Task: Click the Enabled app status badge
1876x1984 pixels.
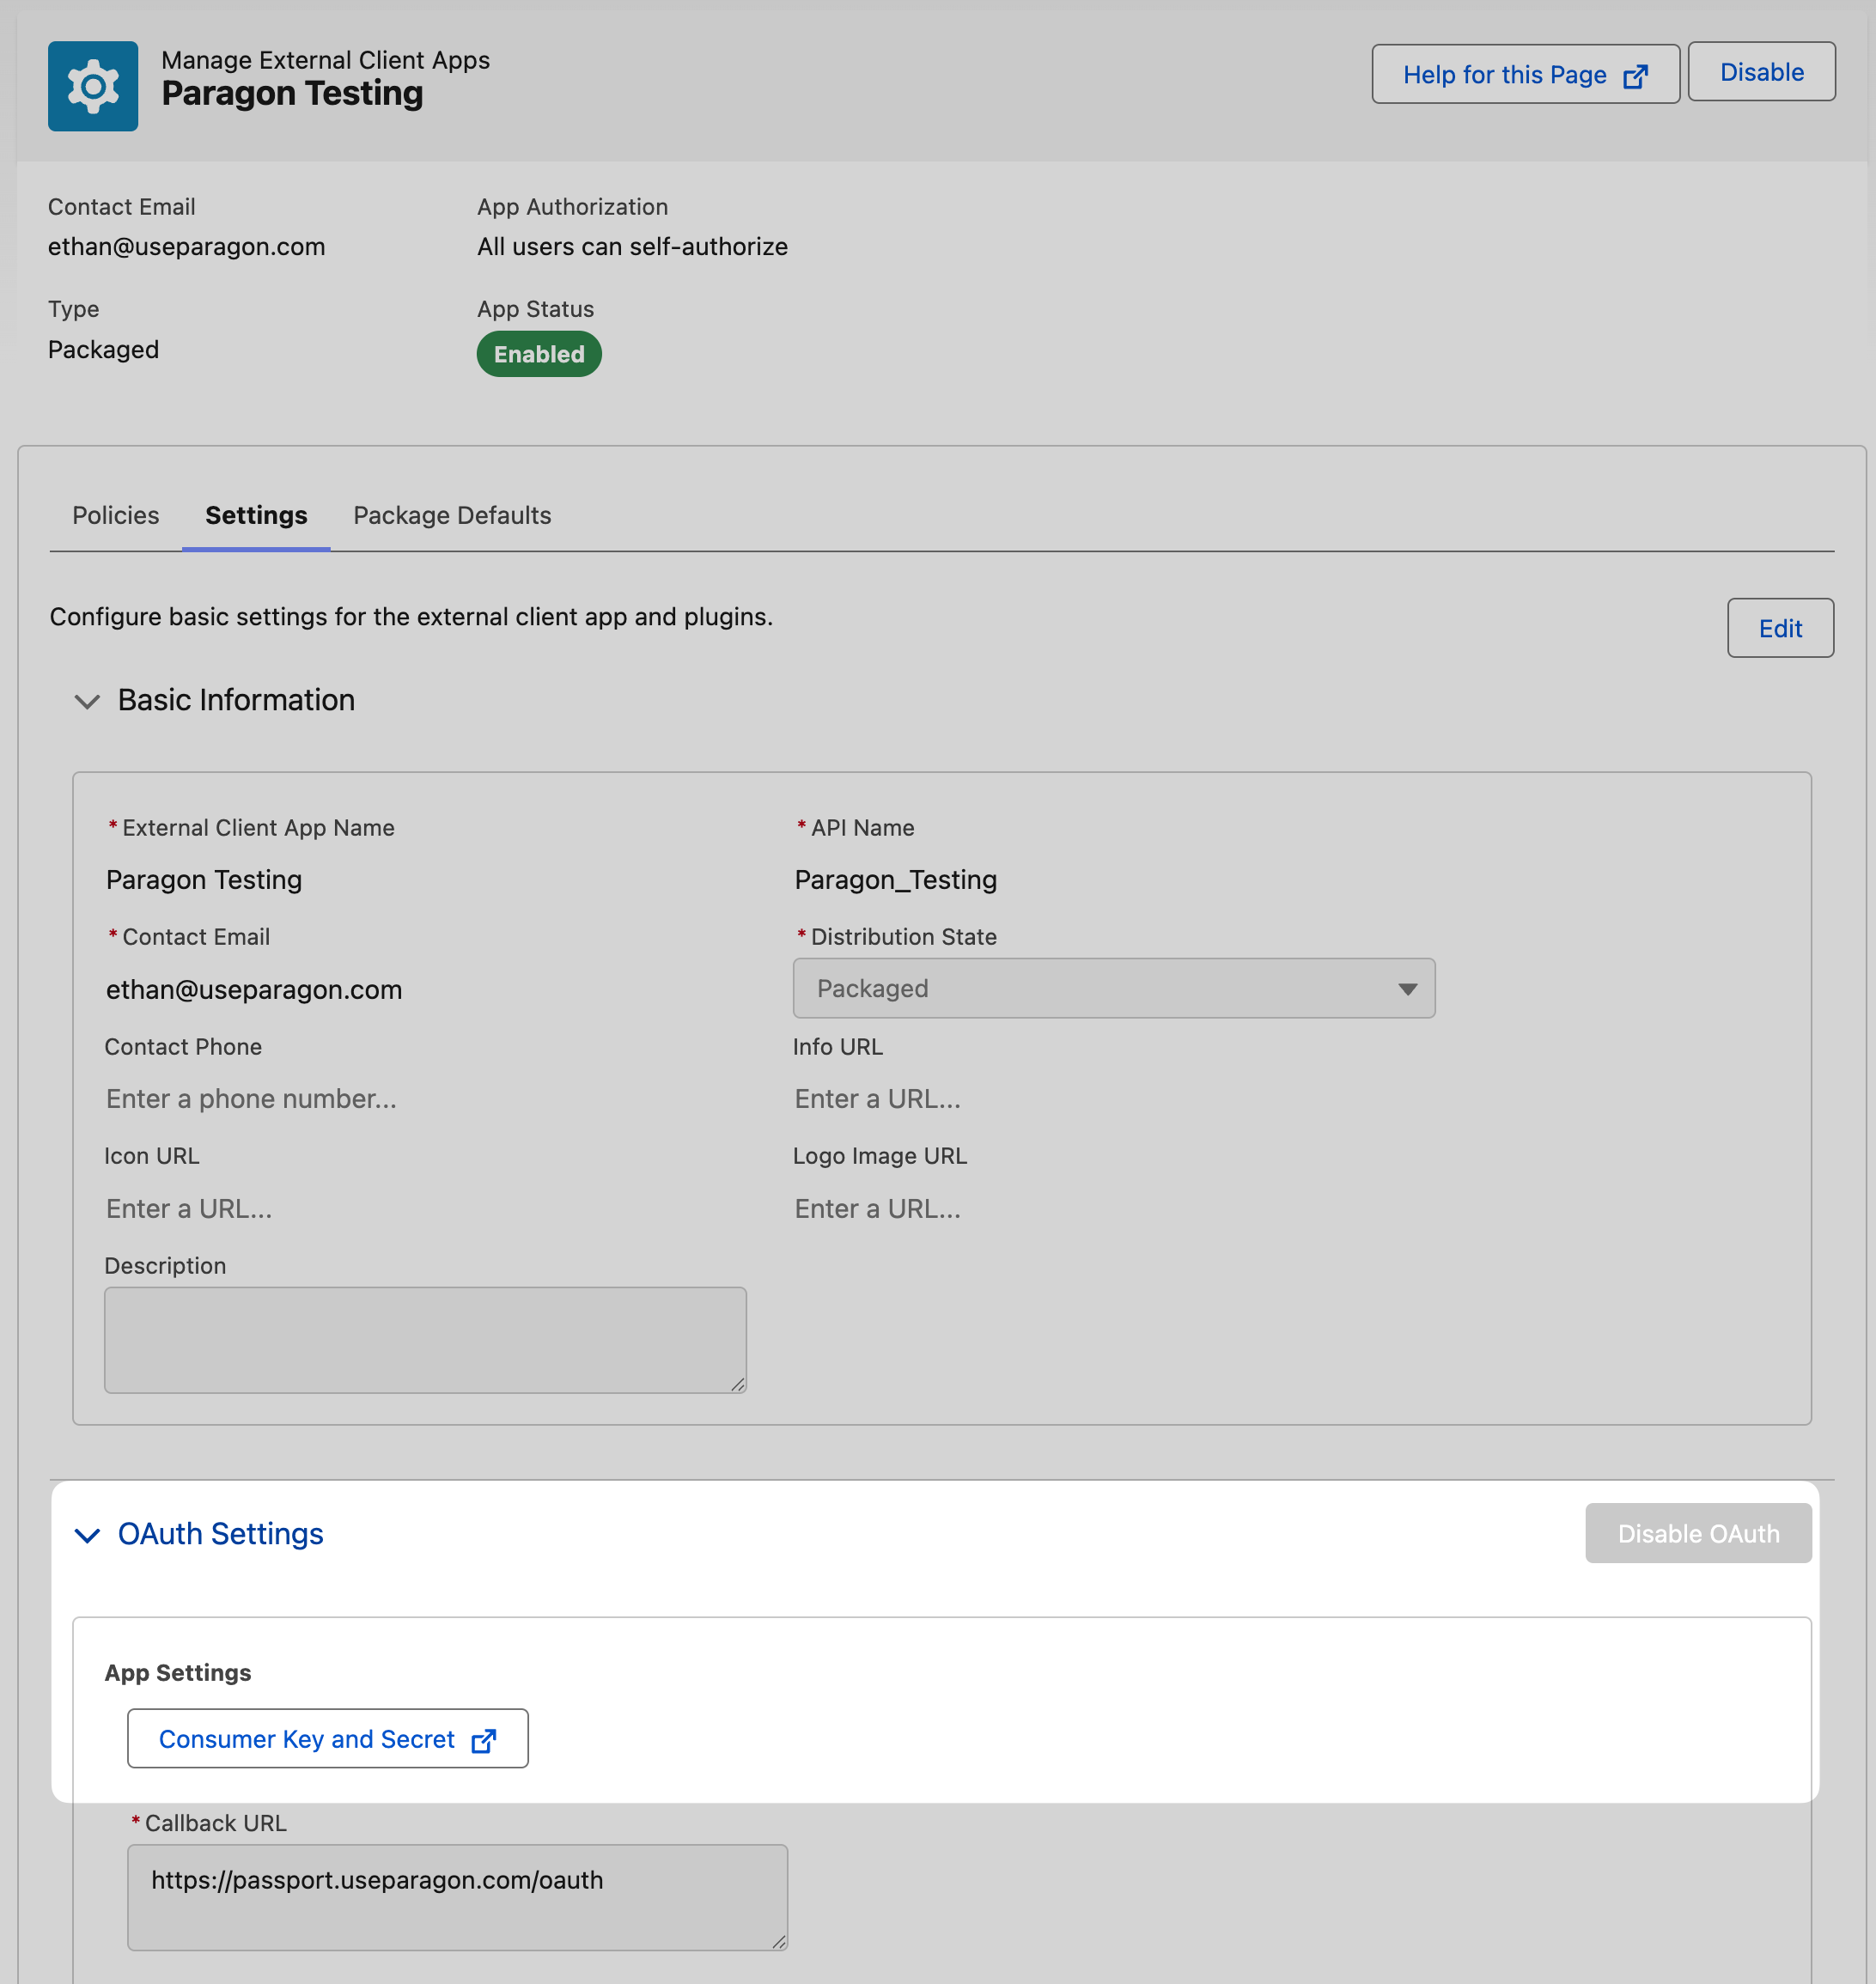Action: tap(538, 354)
